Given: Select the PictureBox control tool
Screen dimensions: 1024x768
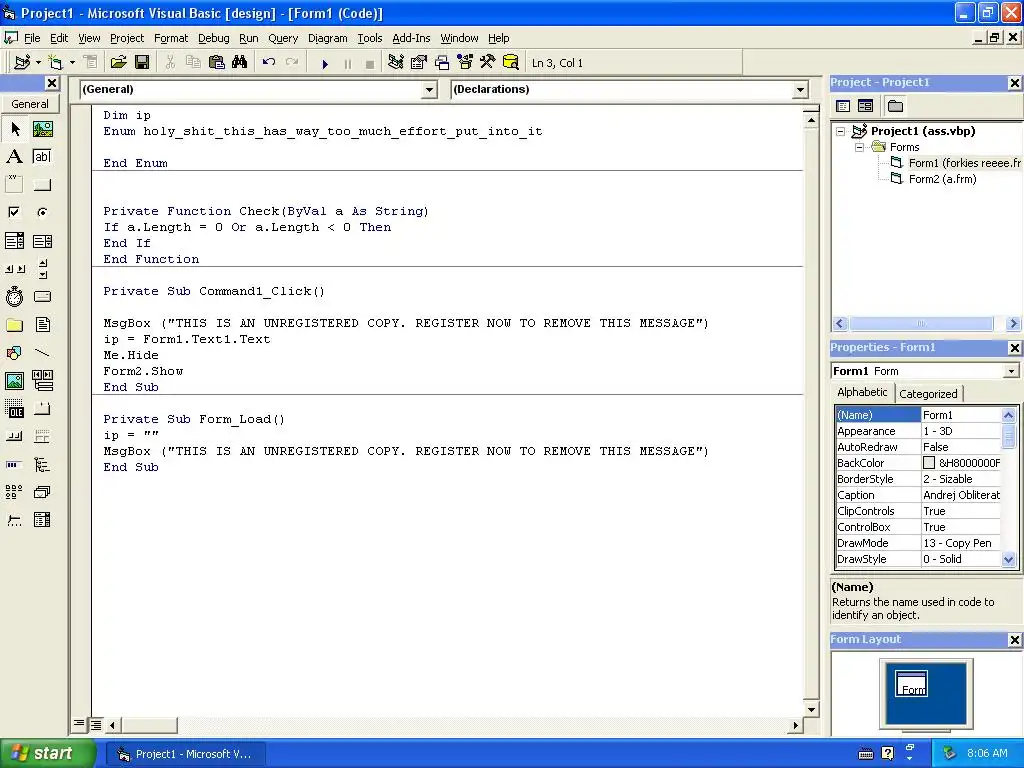Looking at the screenshot, I should (x=42, y=129).
